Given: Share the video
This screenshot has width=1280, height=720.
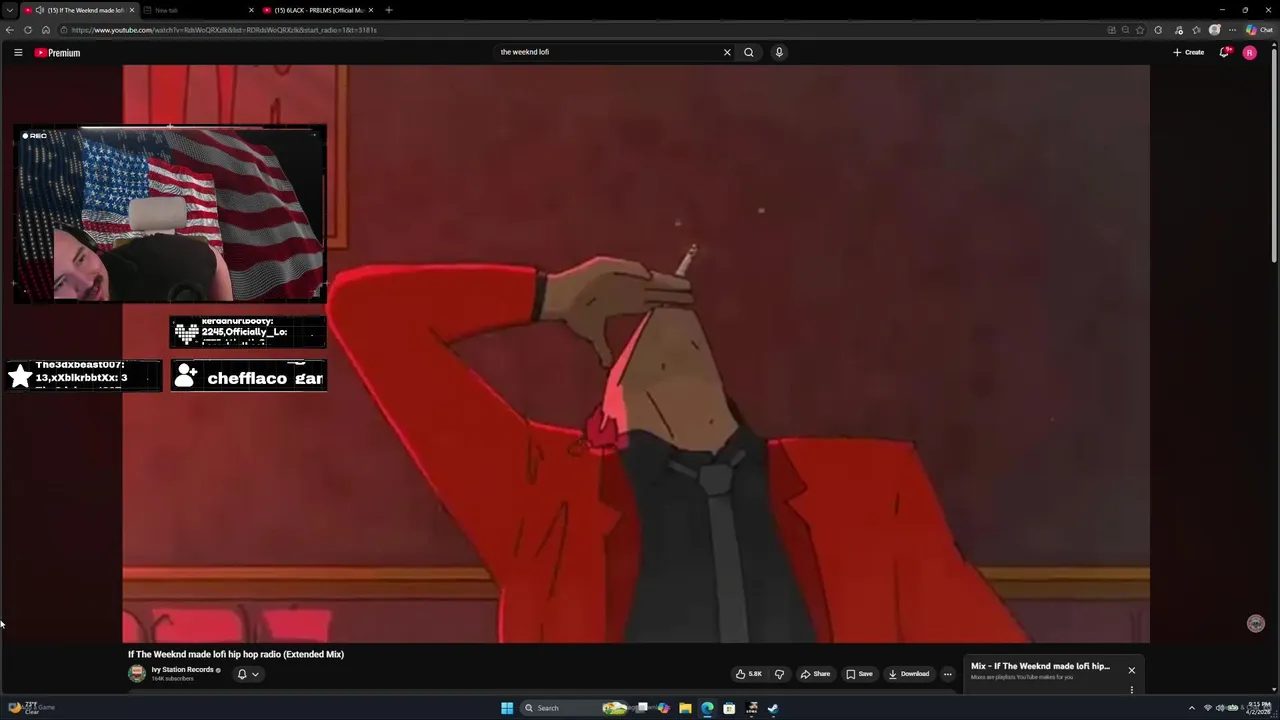Looking at the screenshot, I should [815, 674].
